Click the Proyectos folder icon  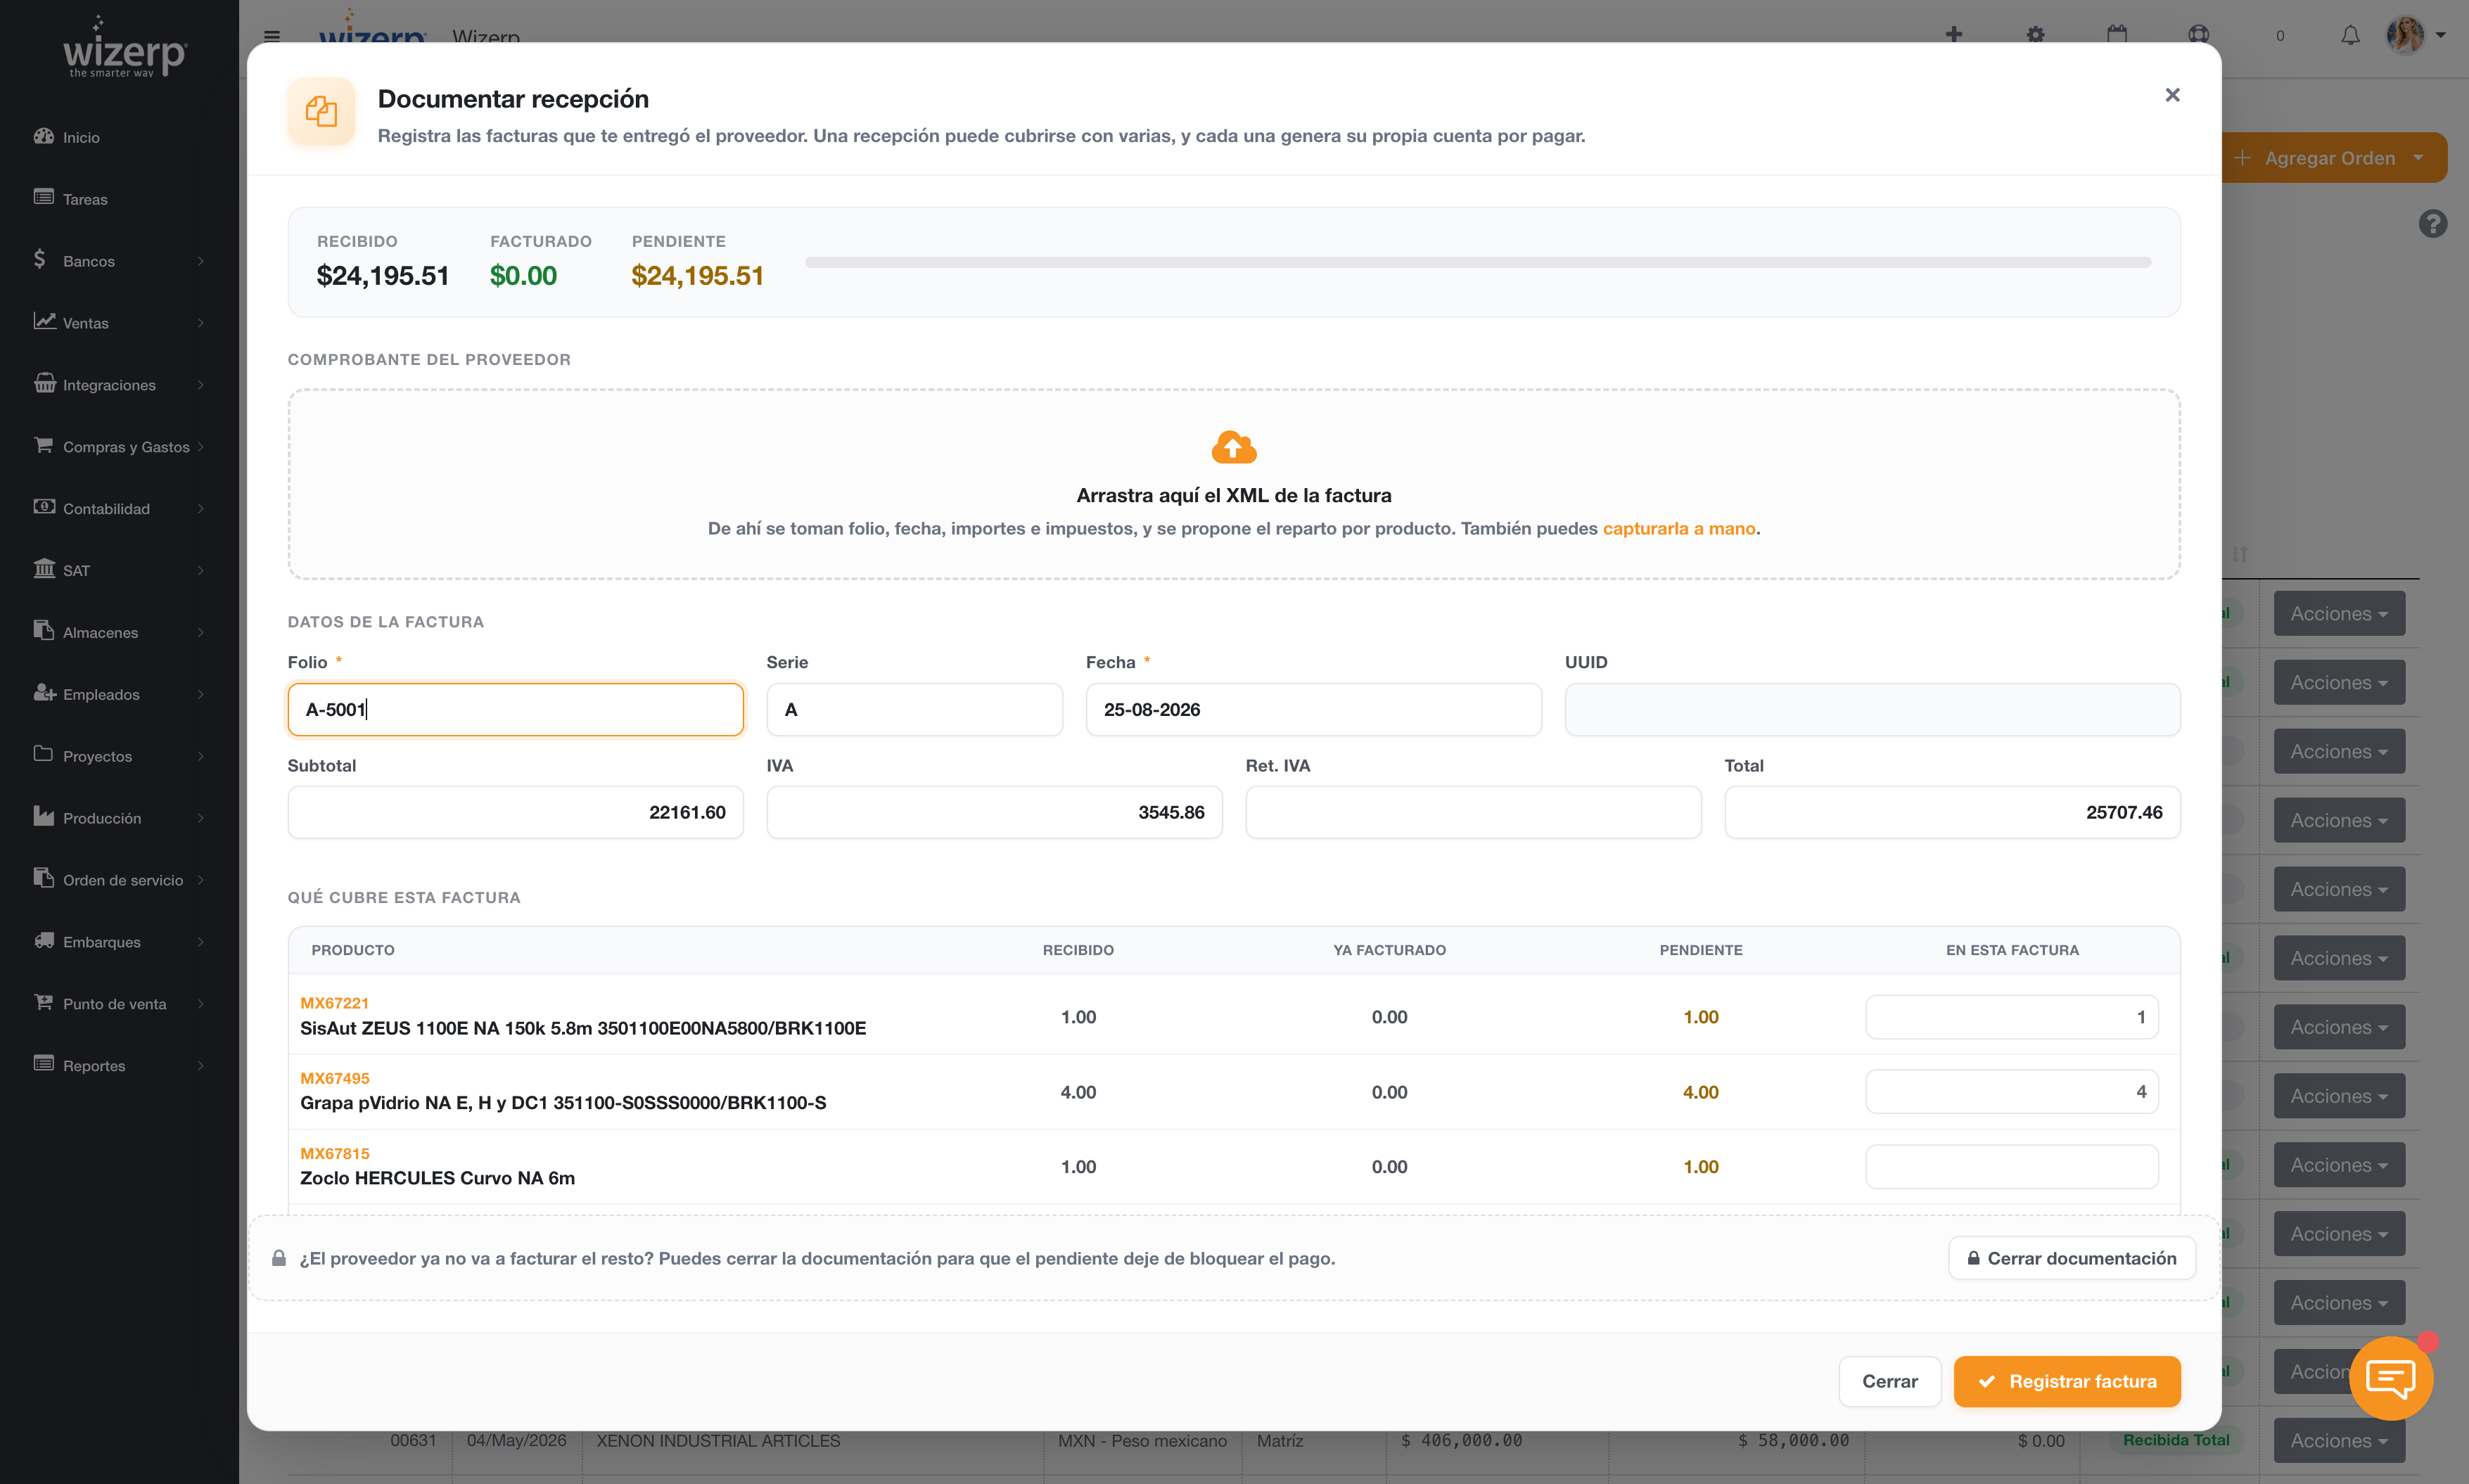[43, 754]
